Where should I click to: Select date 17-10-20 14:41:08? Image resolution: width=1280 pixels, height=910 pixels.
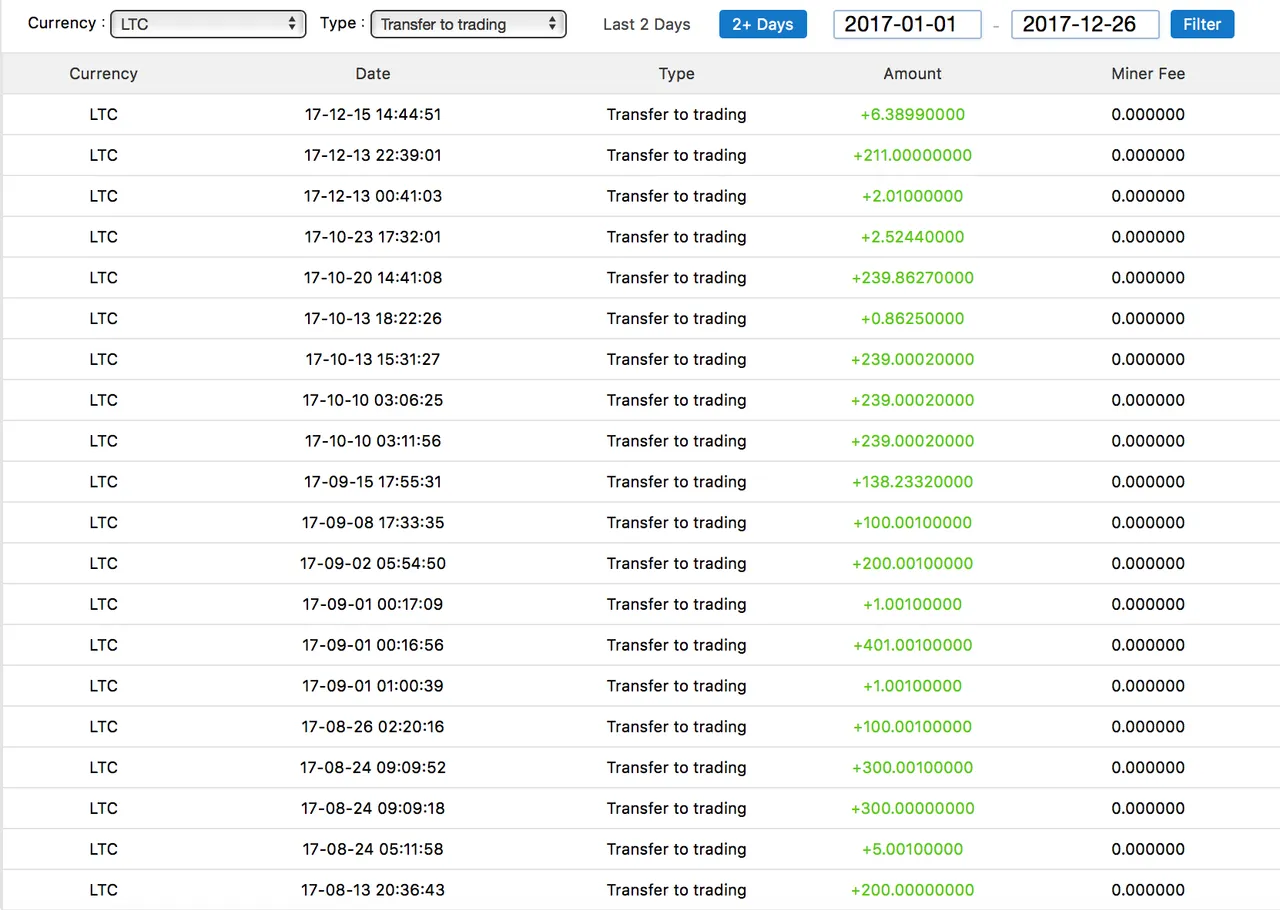pos(373,278)
